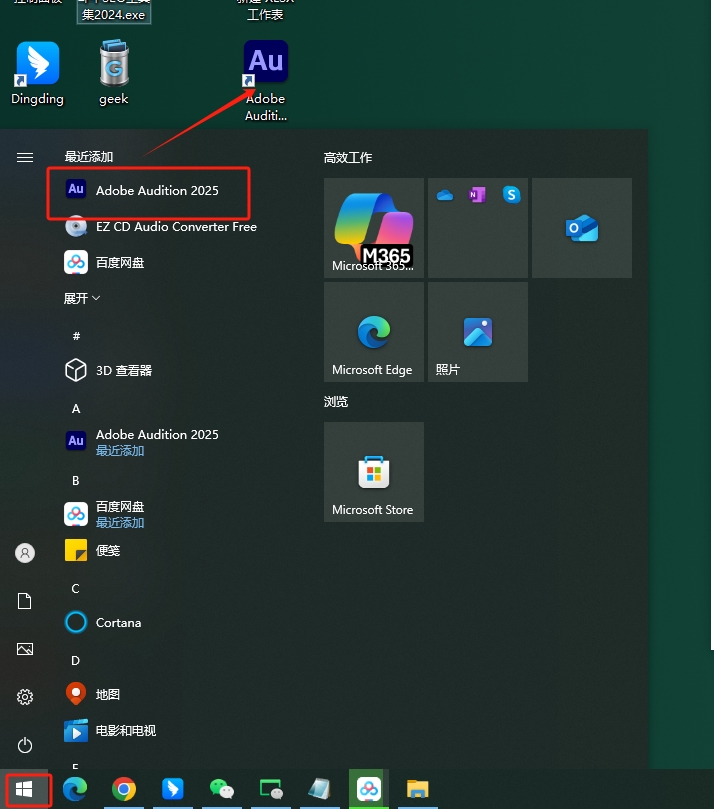The height and width of the screenshot is (809, 714).
Task: Open WeChat from the taskbar
Action: [222, 789]
